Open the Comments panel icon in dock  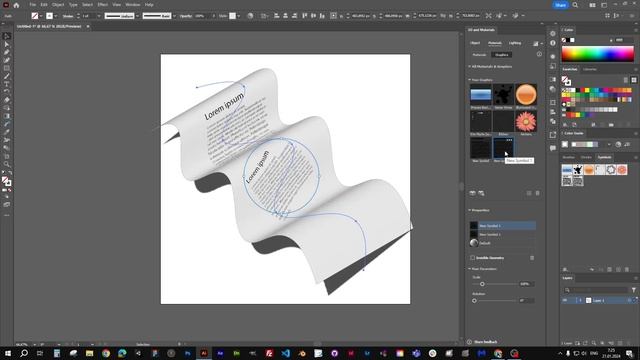pos(553,148)
